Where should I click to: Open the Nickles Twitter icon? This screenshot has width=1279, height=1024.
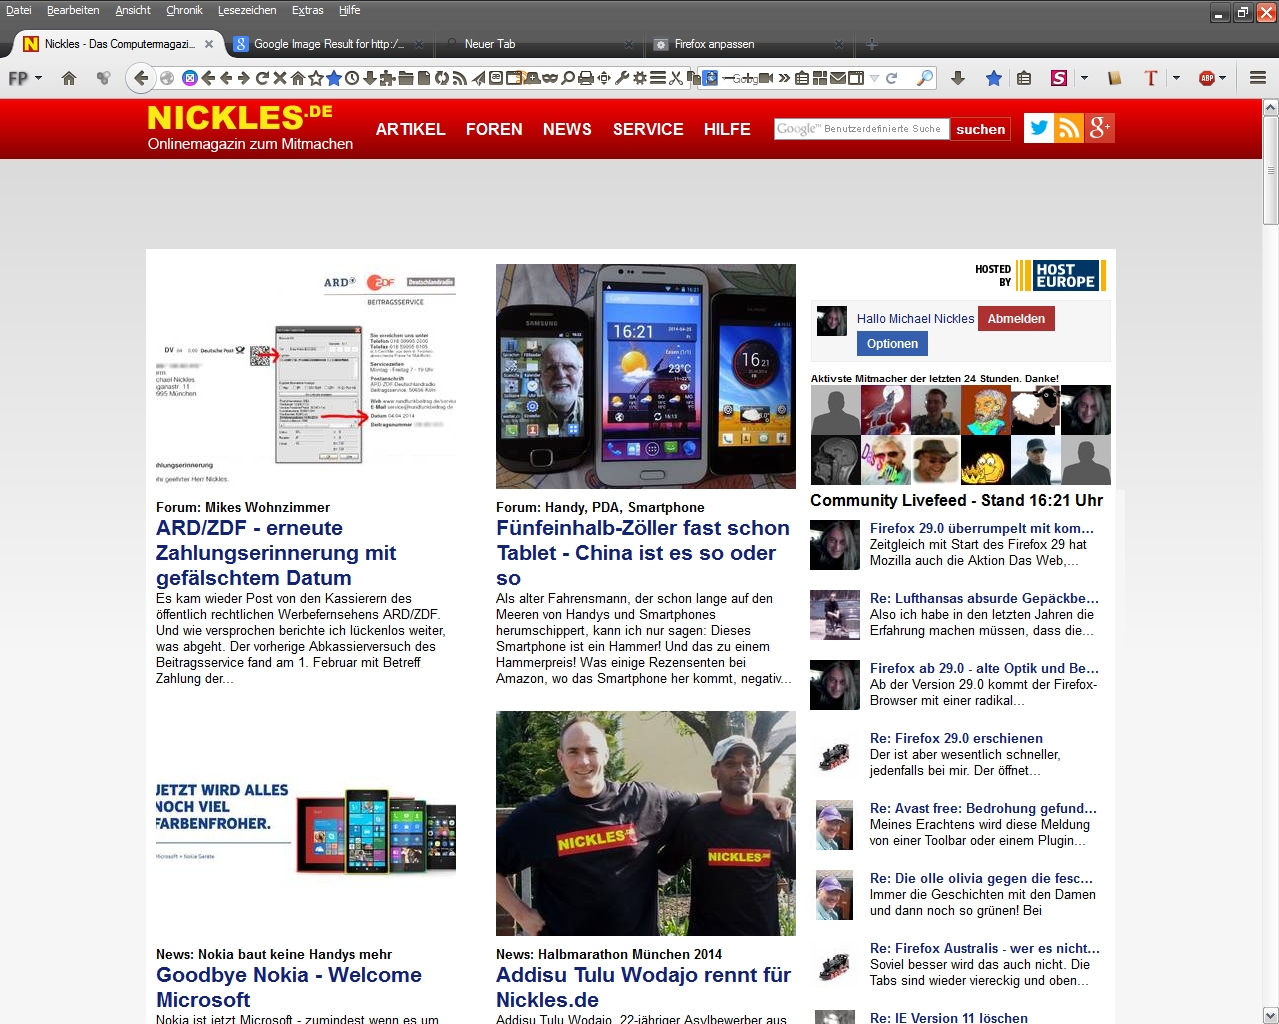1039,127
